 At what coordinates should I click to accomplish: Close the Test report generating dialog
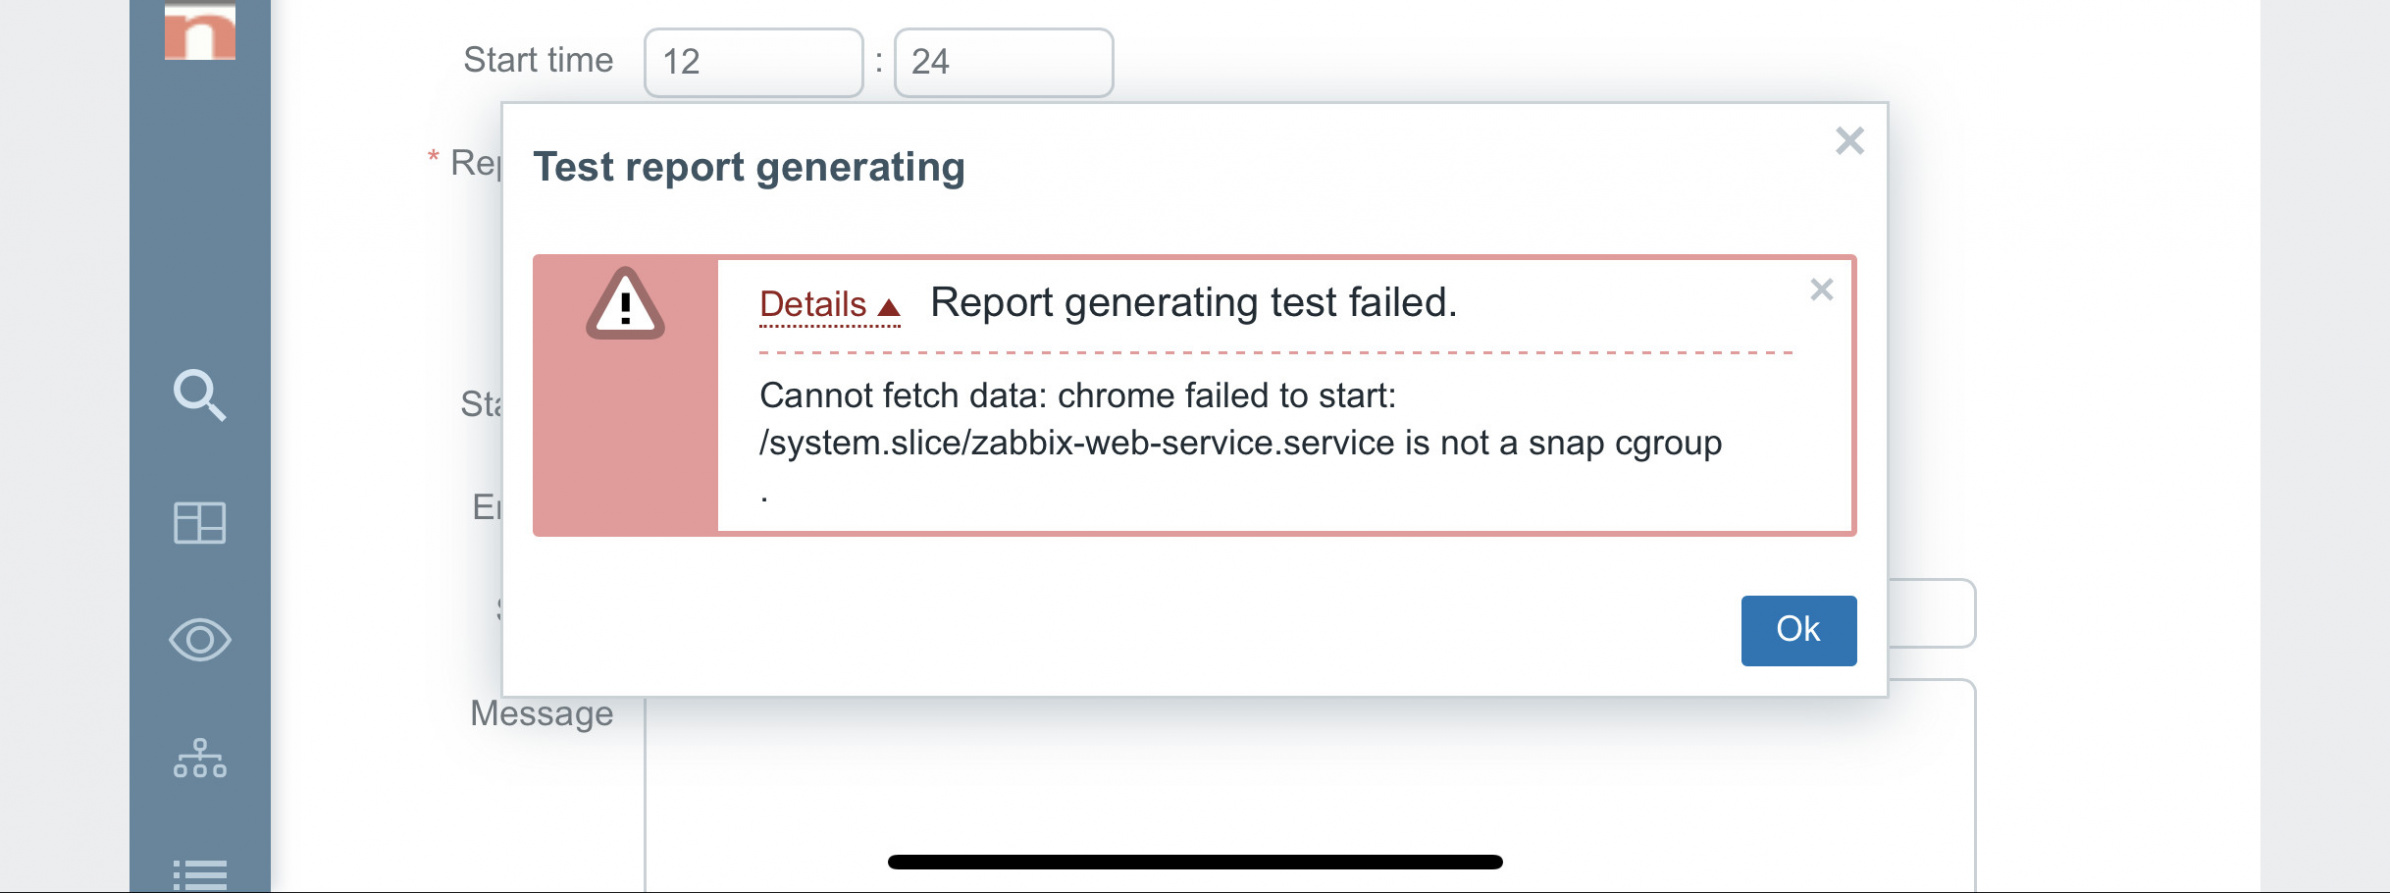(x=1849, y=141)
